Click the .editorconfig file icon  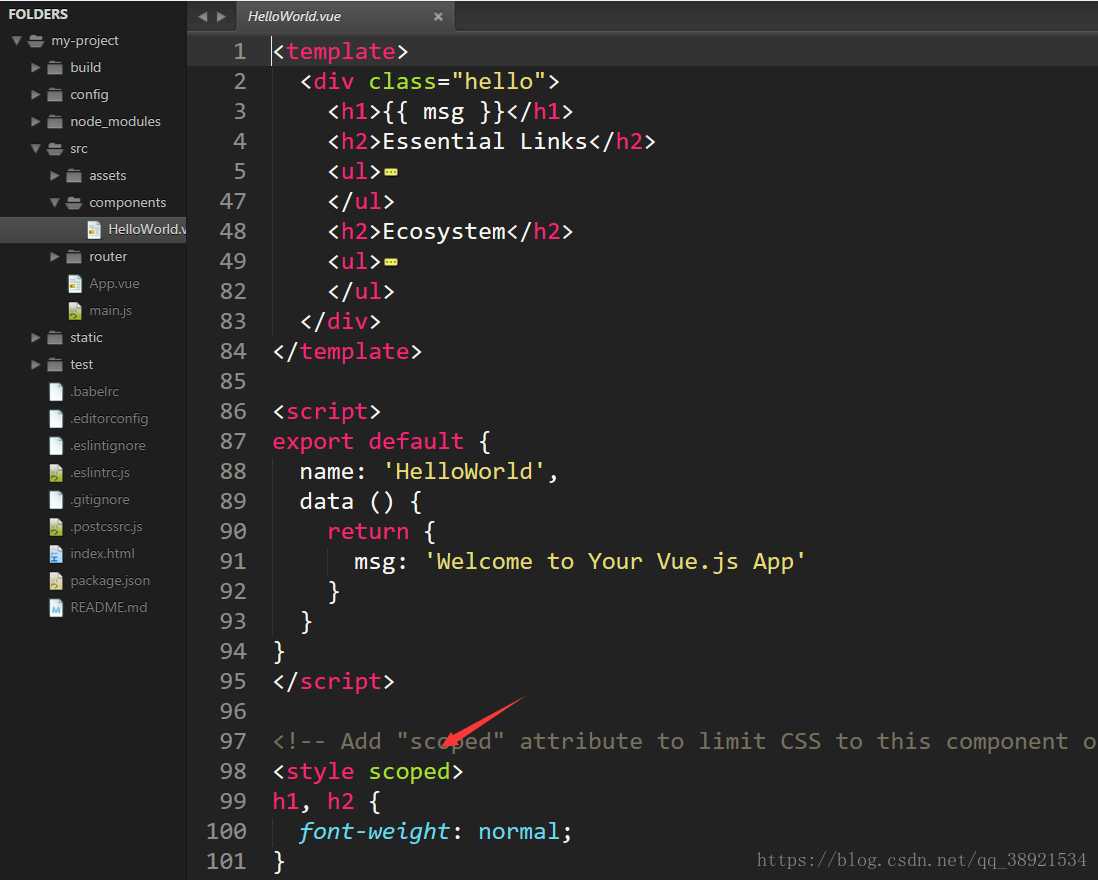point(56,419)
